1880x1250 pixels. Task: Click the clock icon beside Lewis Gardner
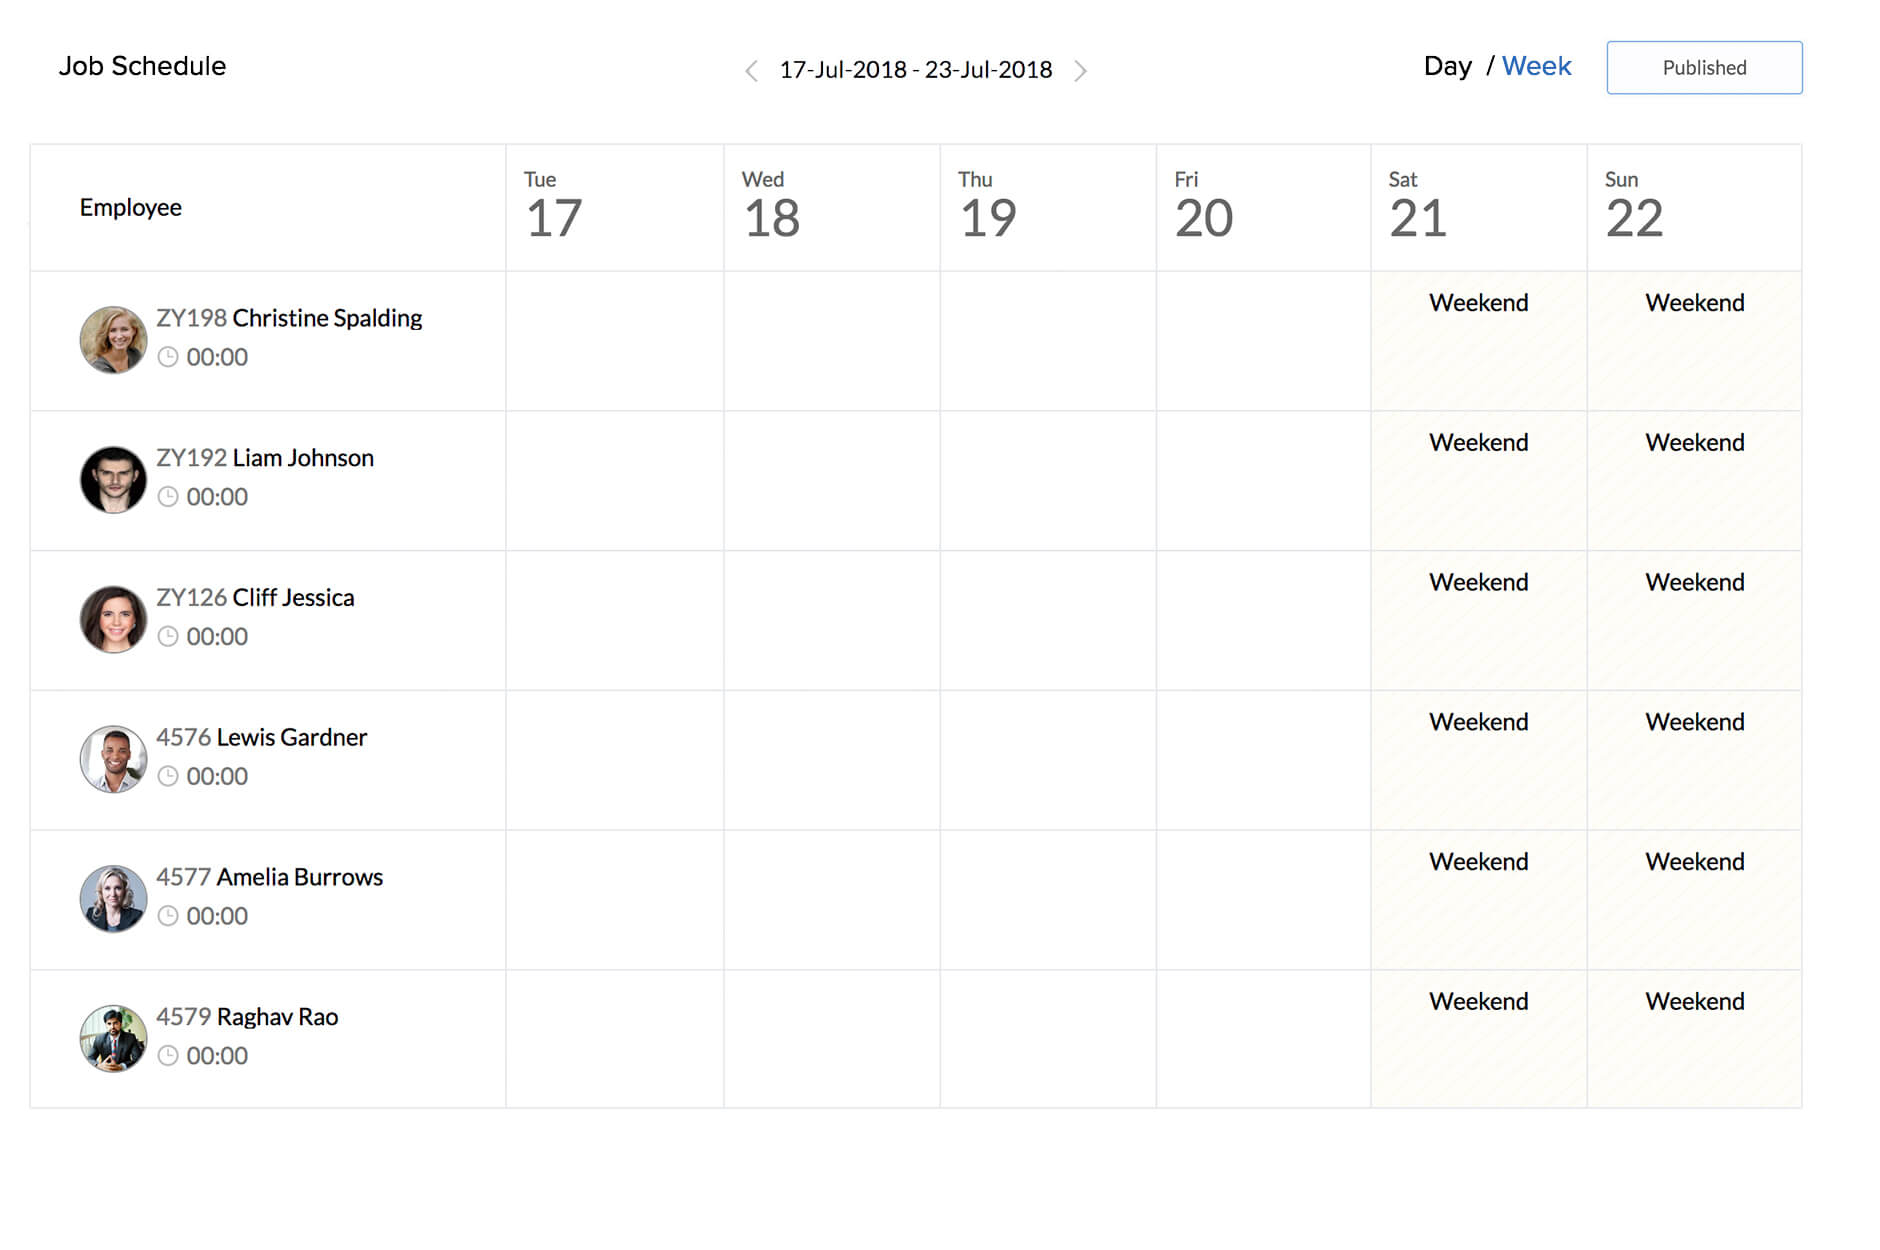pos(170,776)
